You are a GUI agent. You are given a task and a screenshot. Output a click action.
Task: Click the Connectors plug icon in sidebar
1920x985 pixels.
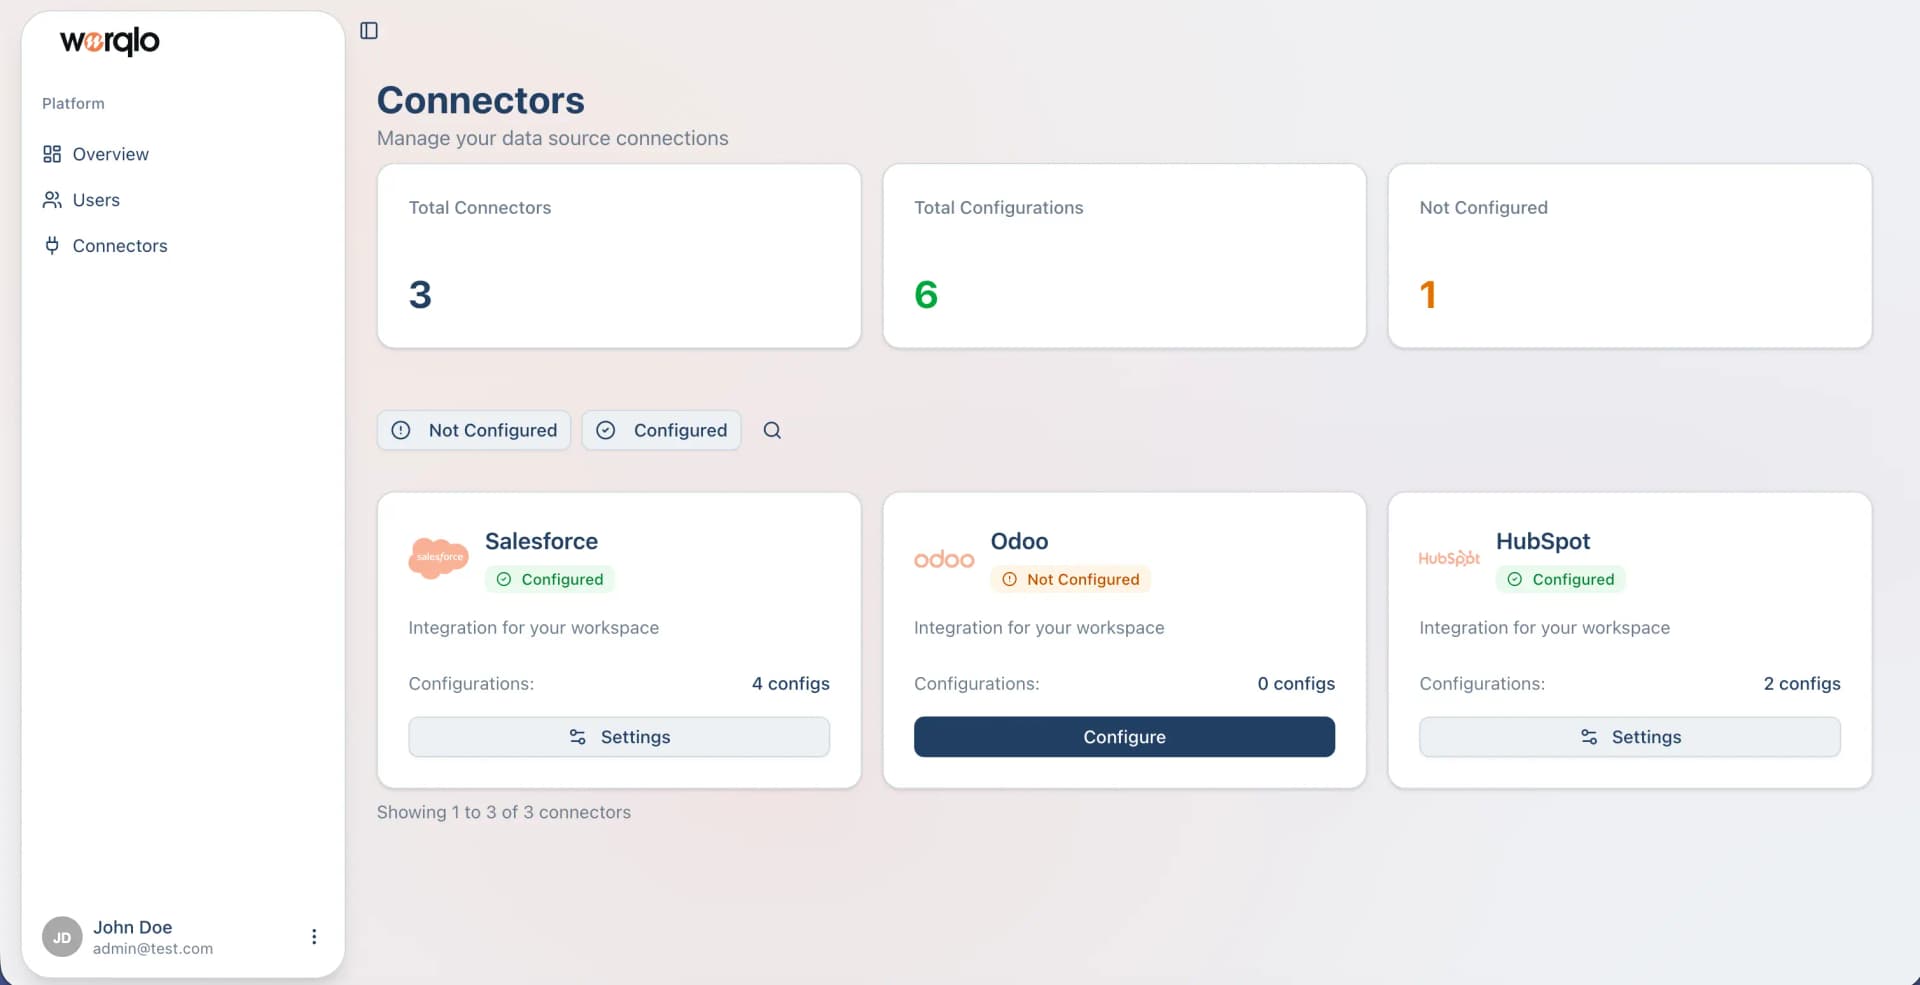pos(53,245)
